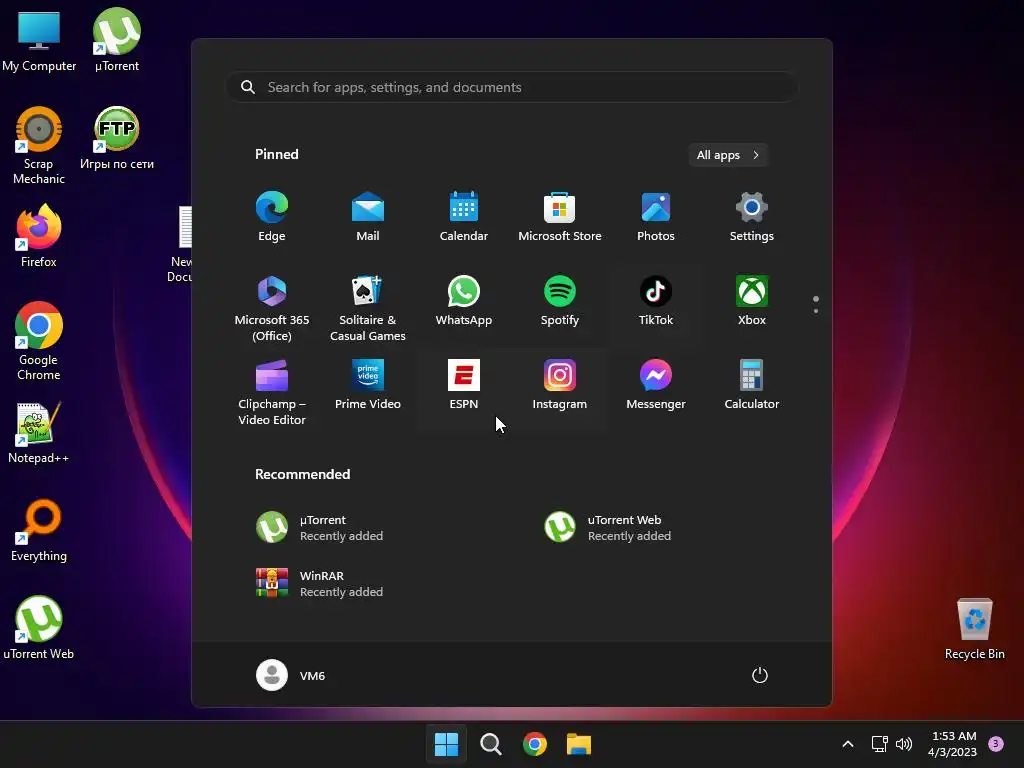Open Solitaire & Casual Games

pos(368,308)
